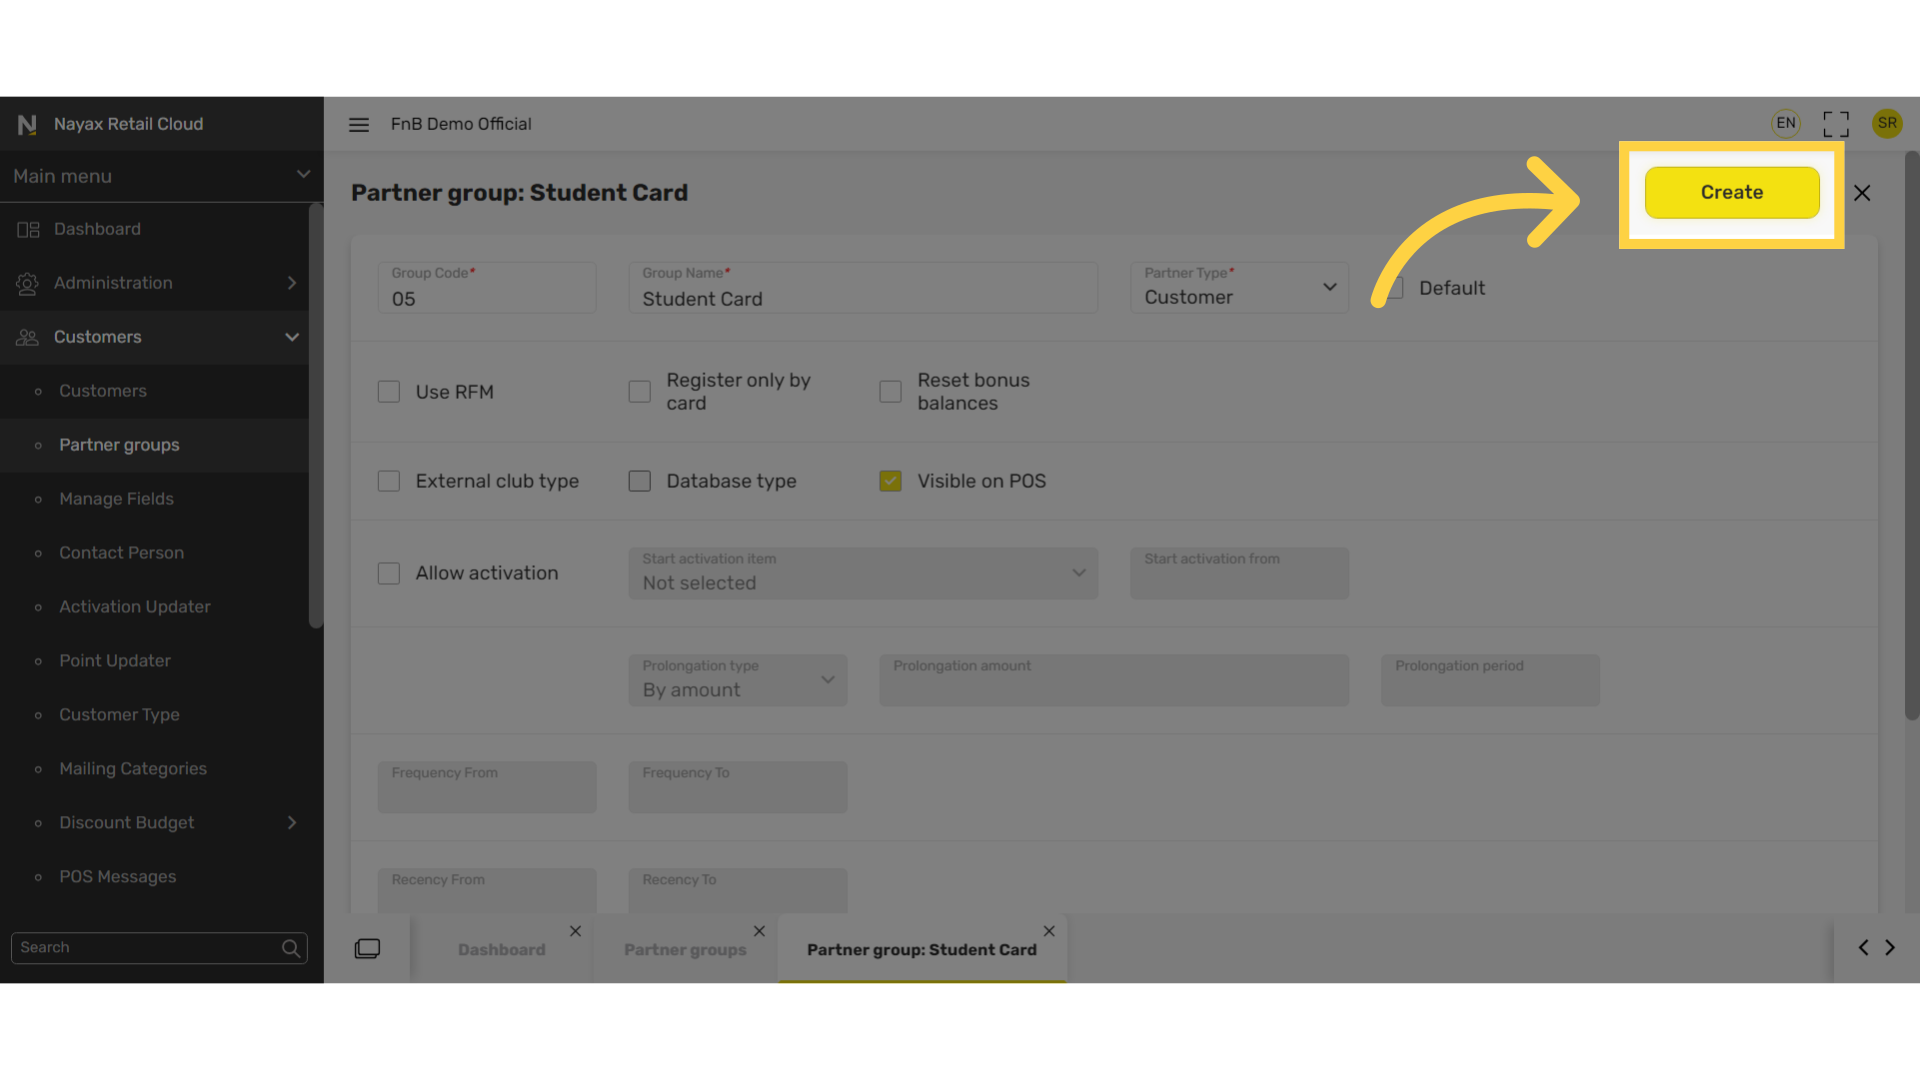Go to next tab with right arrow
Viewport: 1920px width, 1080px height.
click(1890, 947)
